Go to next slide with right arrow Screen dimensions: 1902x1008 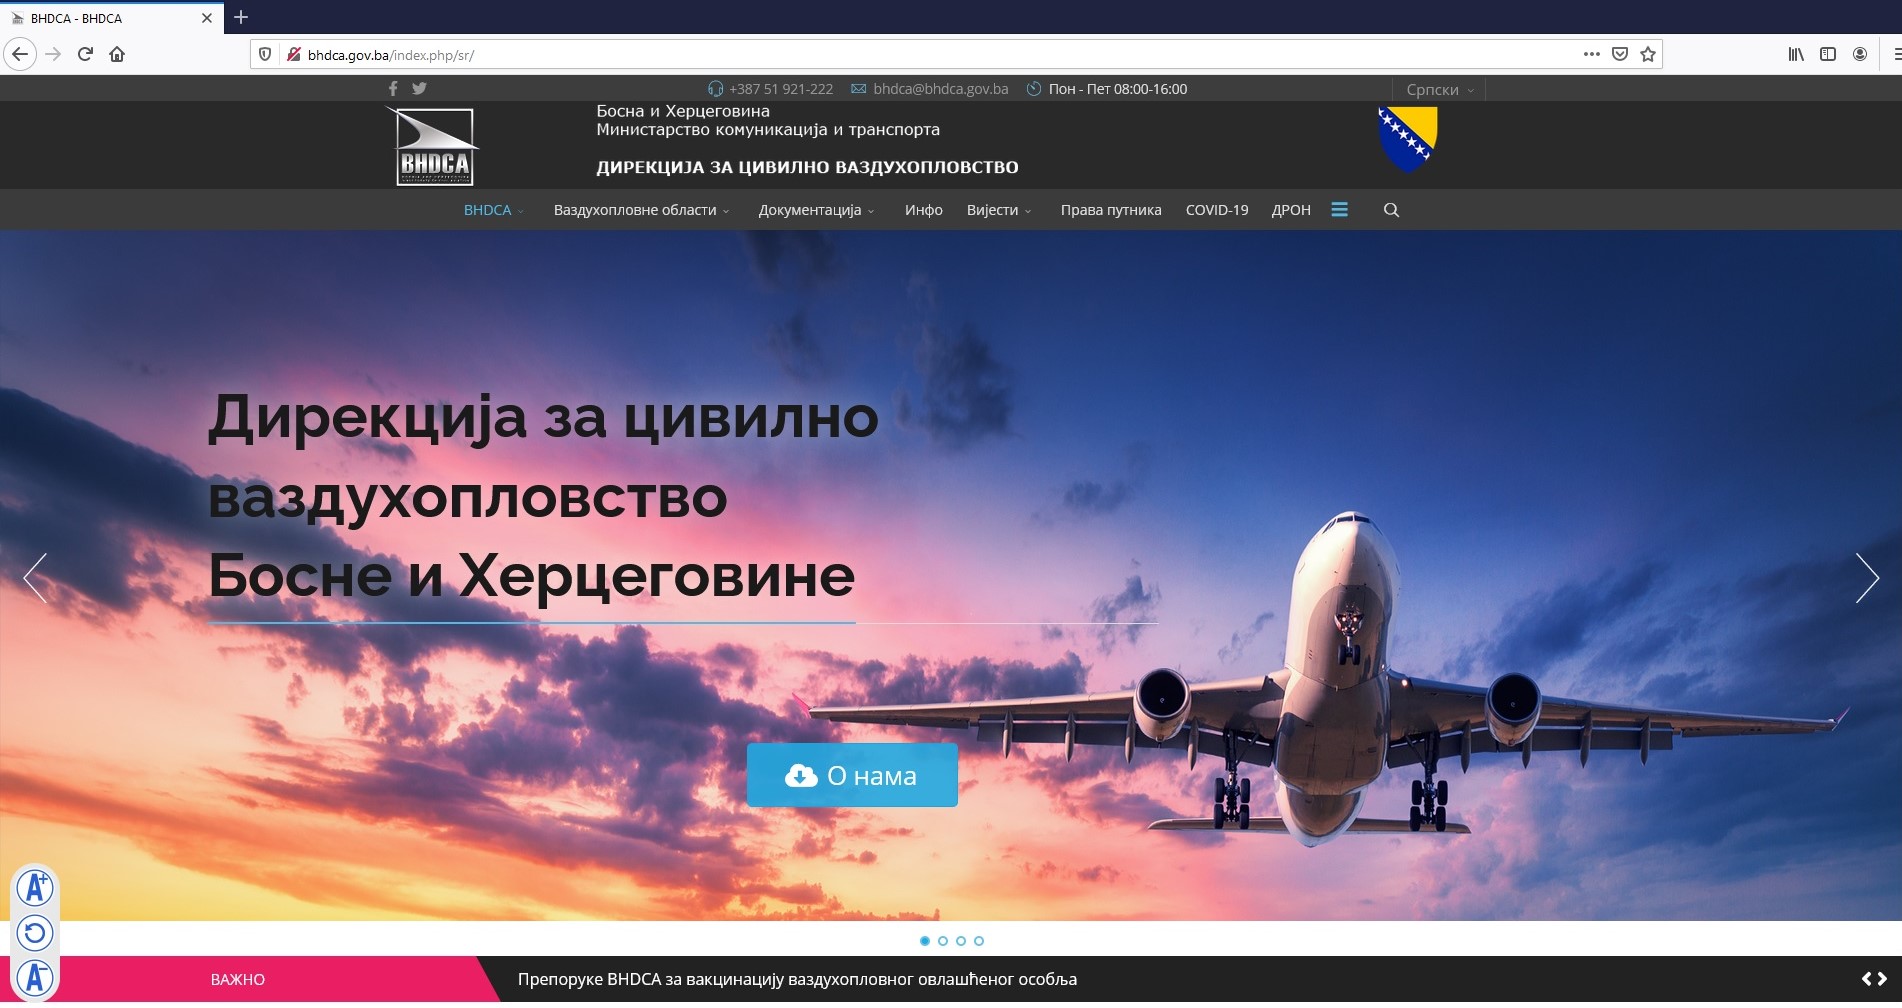1866,578
